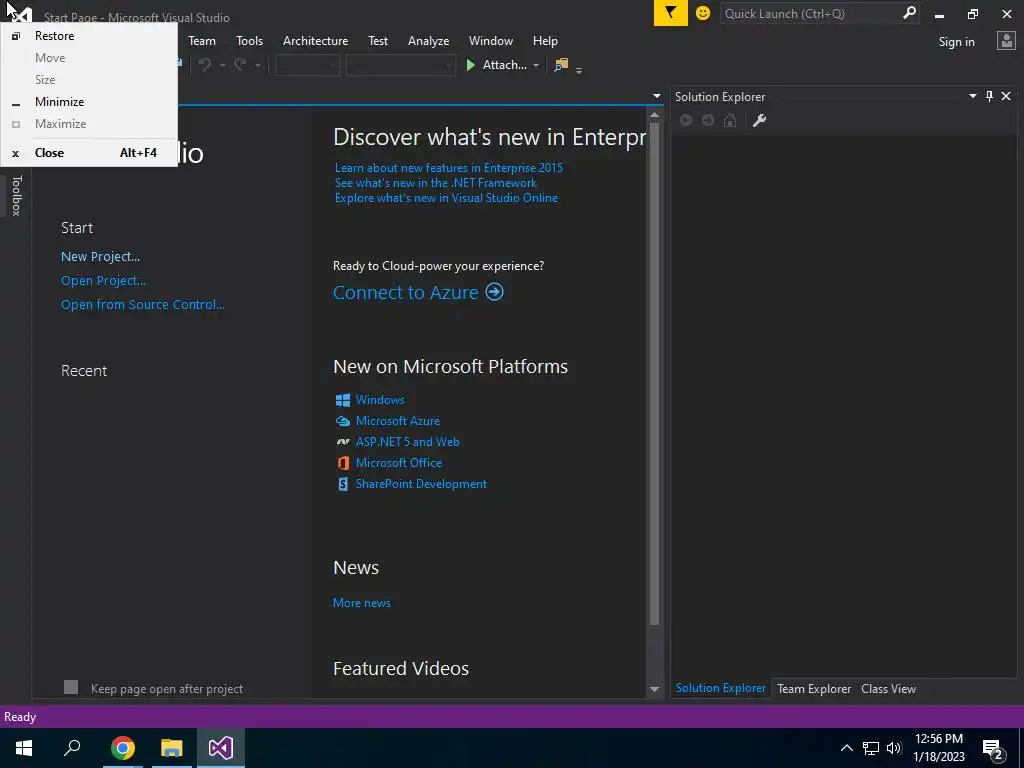Click the Find in Files folder icon
Image resolution: width=1024 pixels, height=768 pixels.
pos(561,65)
